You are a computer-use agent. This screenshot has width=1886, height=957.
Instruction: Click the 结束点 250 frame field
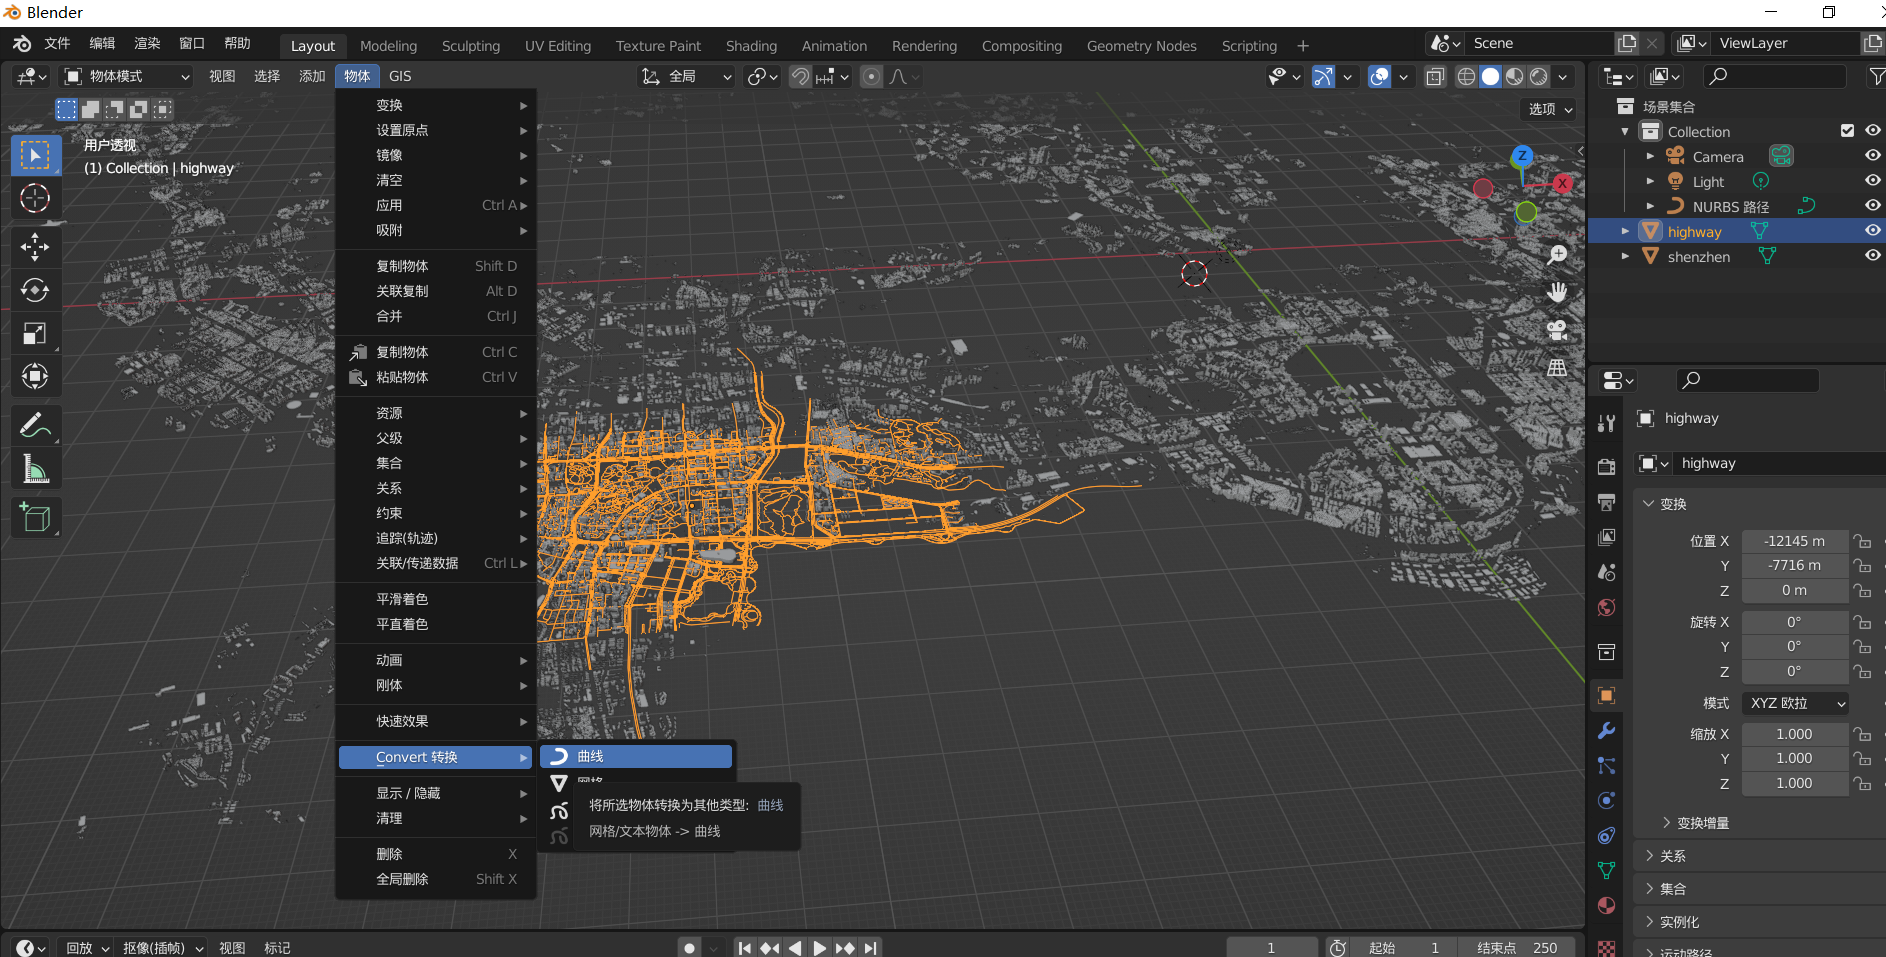click(x=1516, y=947)
